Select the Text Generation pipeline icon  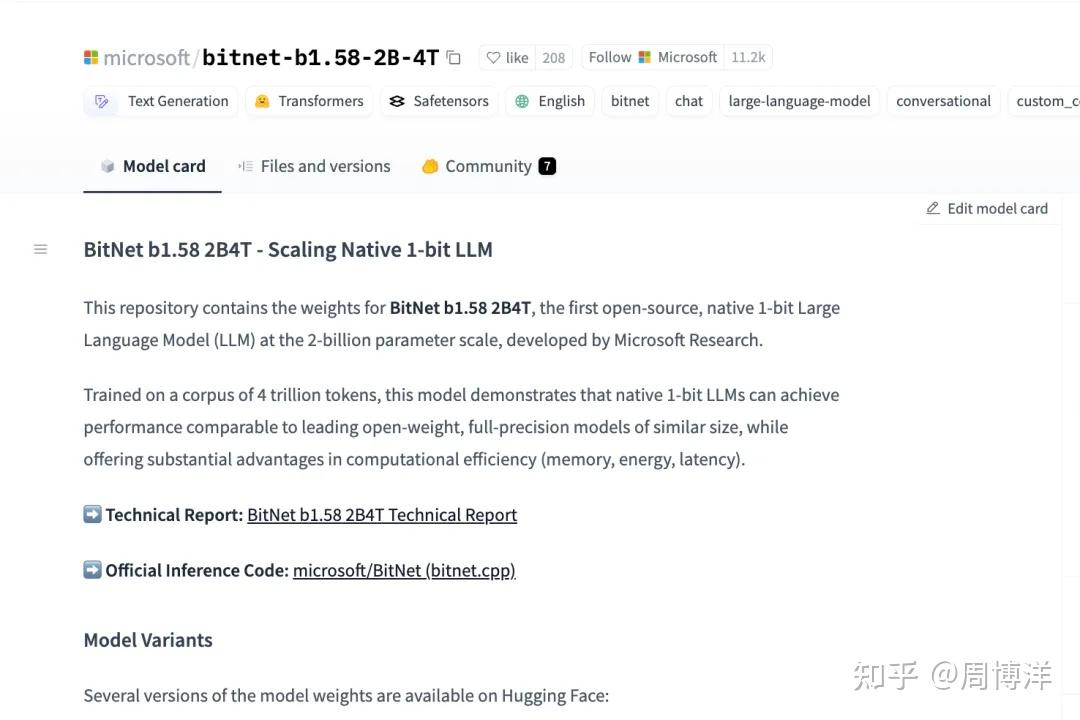pos(101,101)
